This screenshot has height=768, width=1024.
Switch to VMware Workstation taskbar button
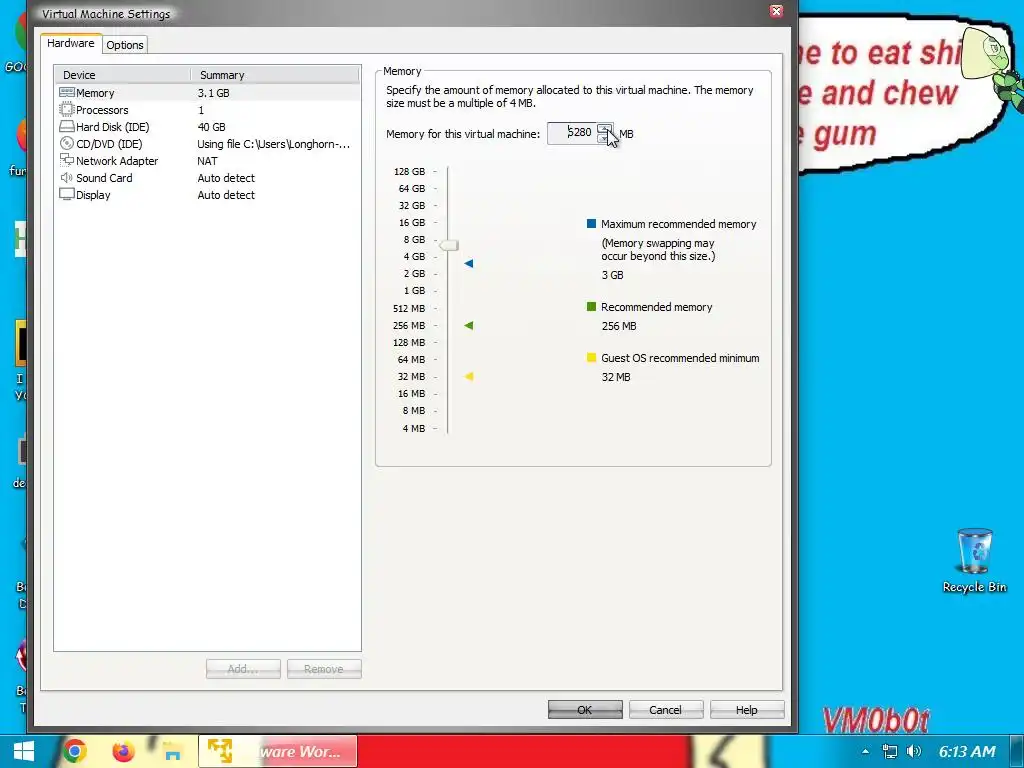coord(278,751)
